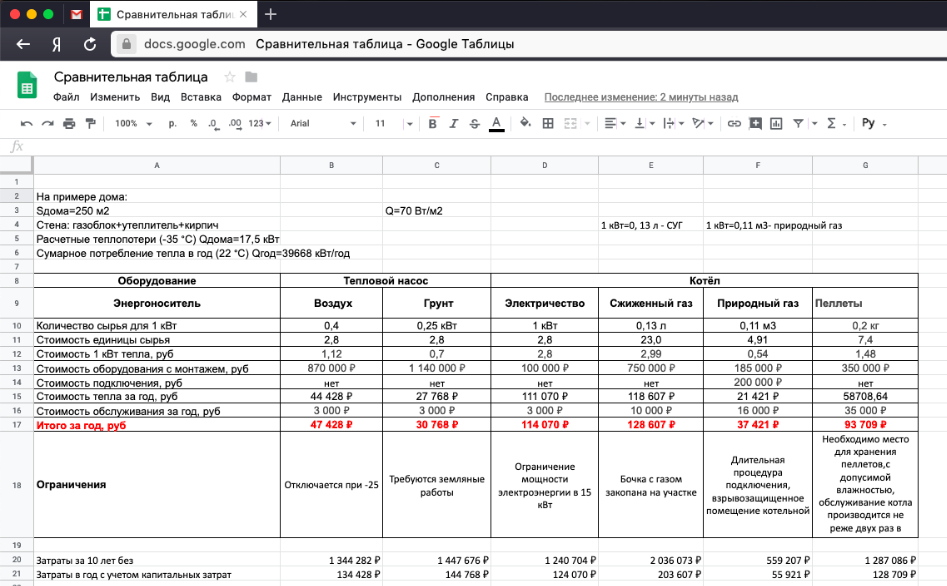Open the Дополнения menu
Viewport: 947px width, 586px height.
[443, 97]
